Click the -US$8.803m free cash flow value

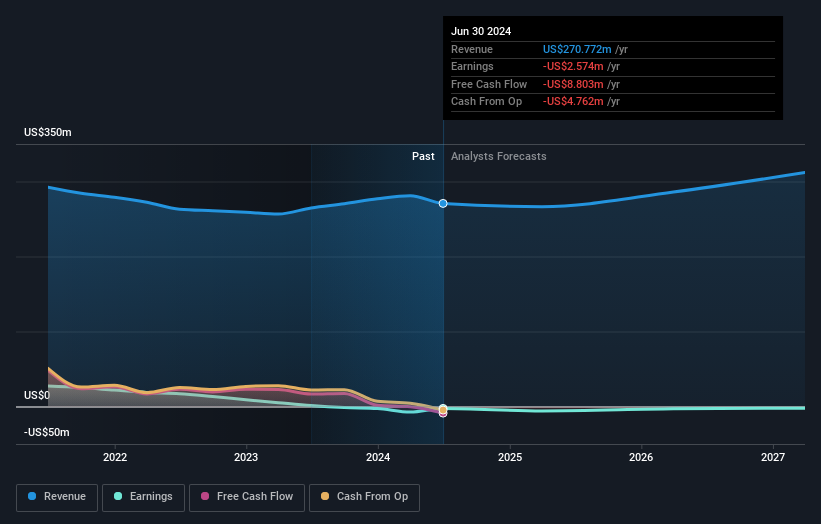pyautogui.click(x=573, y=84)
